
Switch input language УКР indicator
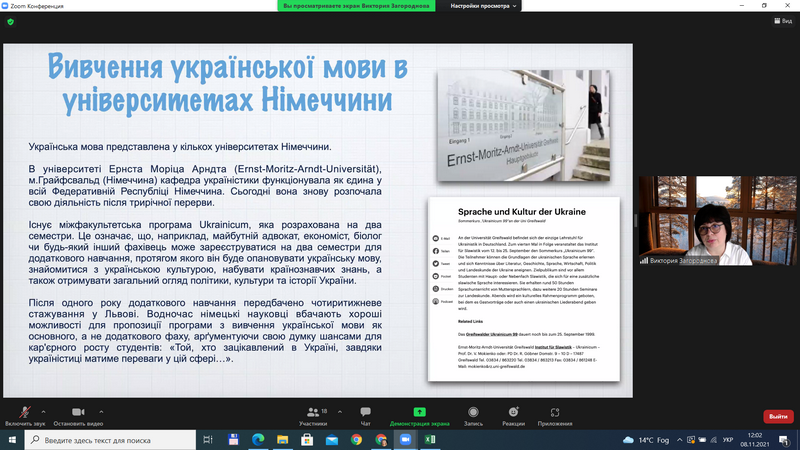click(728, 440)
